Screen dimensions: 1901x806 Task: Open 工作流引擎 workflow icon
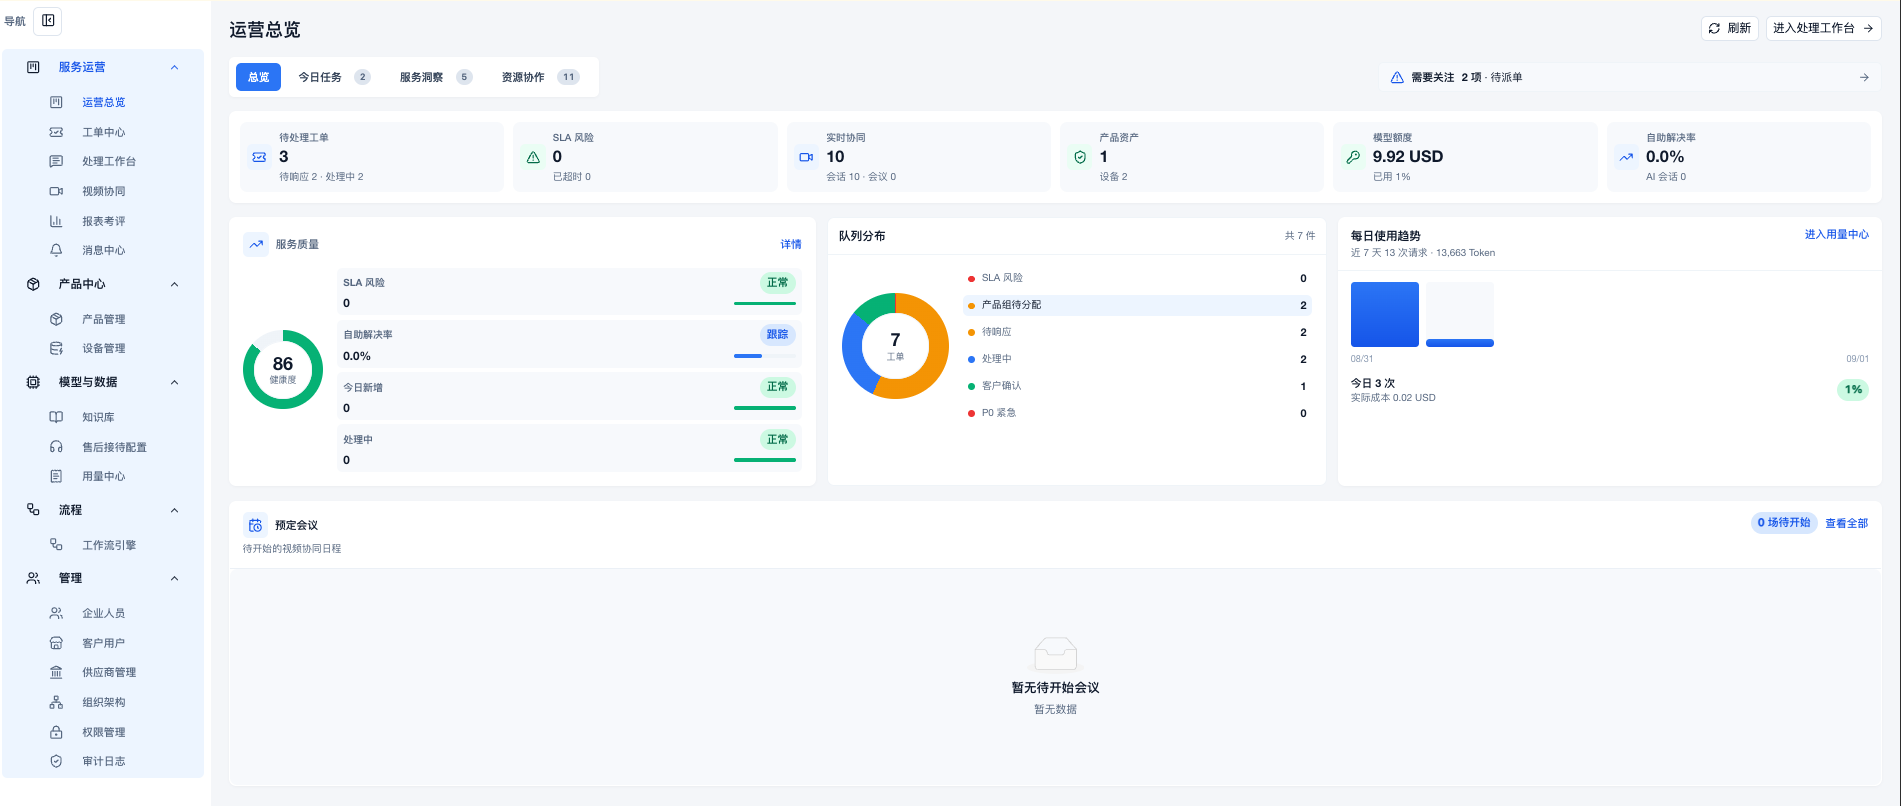click(x=56, y=545)
